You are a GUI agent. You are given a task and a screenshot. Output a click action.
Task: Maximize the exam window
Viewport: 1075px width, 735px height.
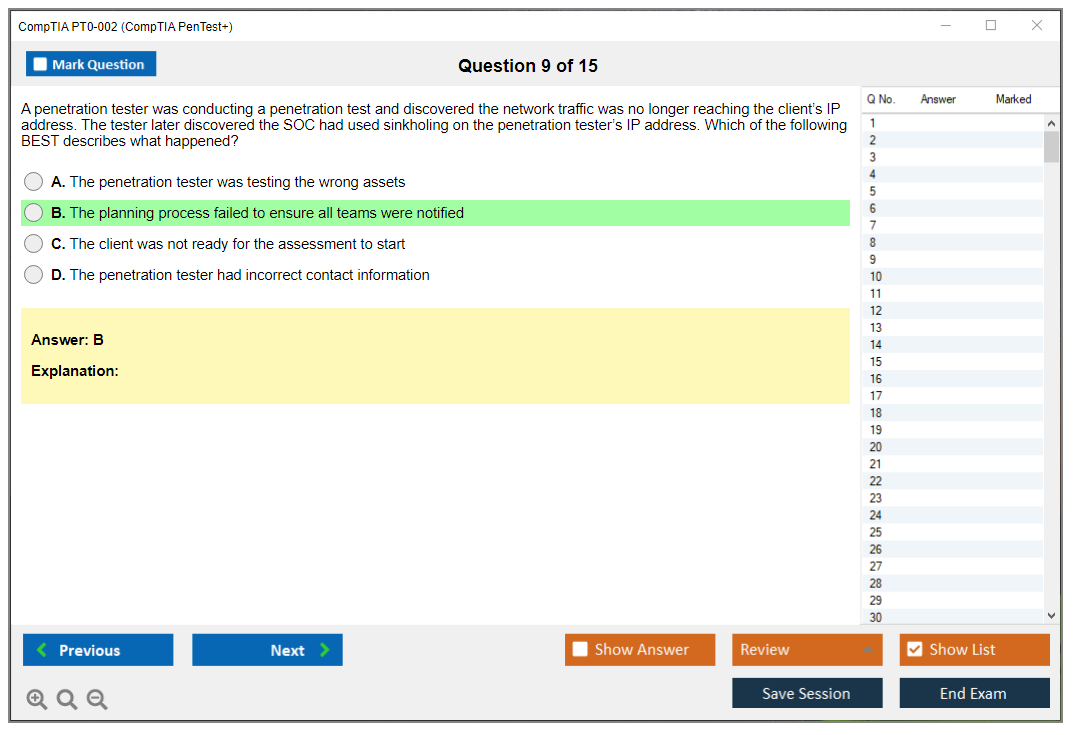point(991,26)
